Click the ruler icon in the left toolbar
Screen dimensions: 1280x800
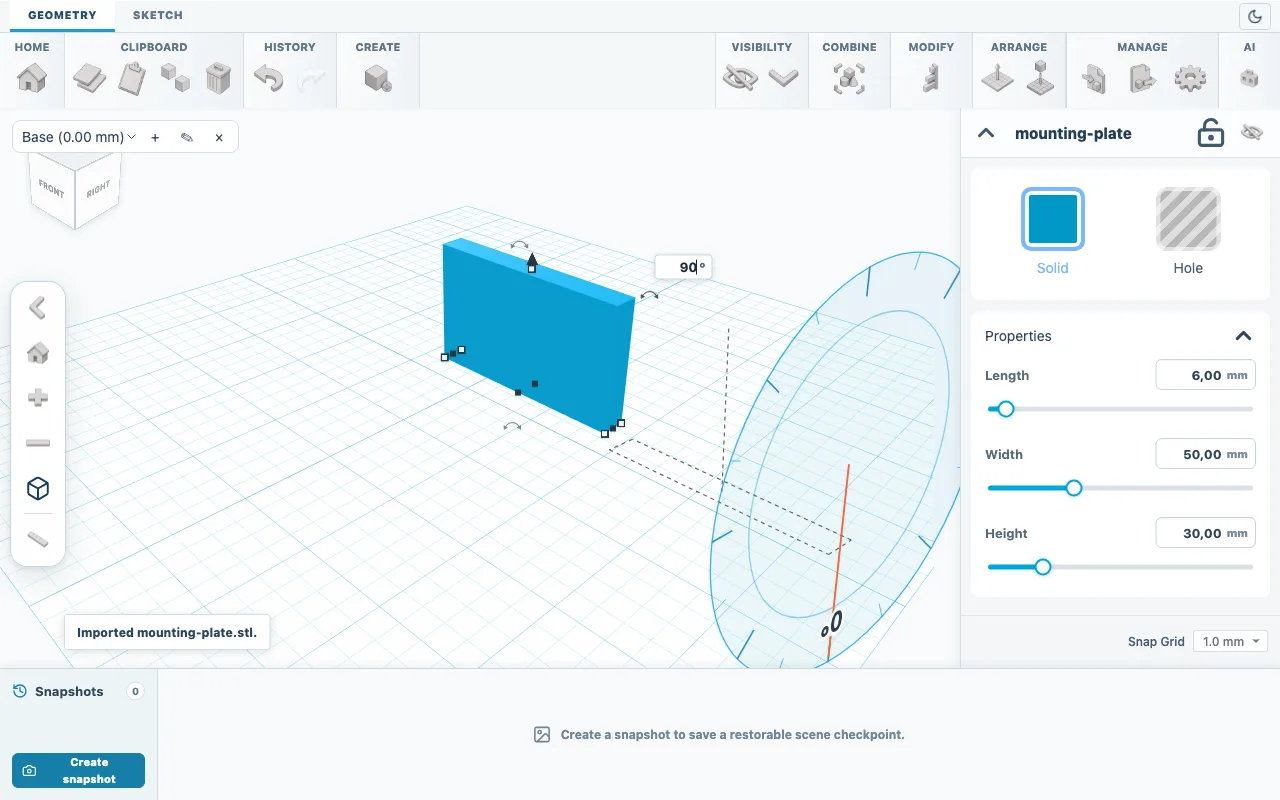[x=38, y=539]
